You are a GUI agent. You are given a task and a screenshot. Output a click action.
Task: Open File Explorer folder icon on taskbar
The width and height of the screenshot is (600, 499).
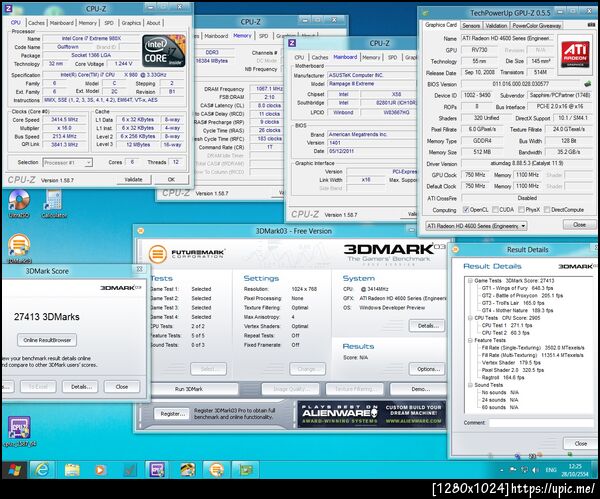click(x=72, y=470)
